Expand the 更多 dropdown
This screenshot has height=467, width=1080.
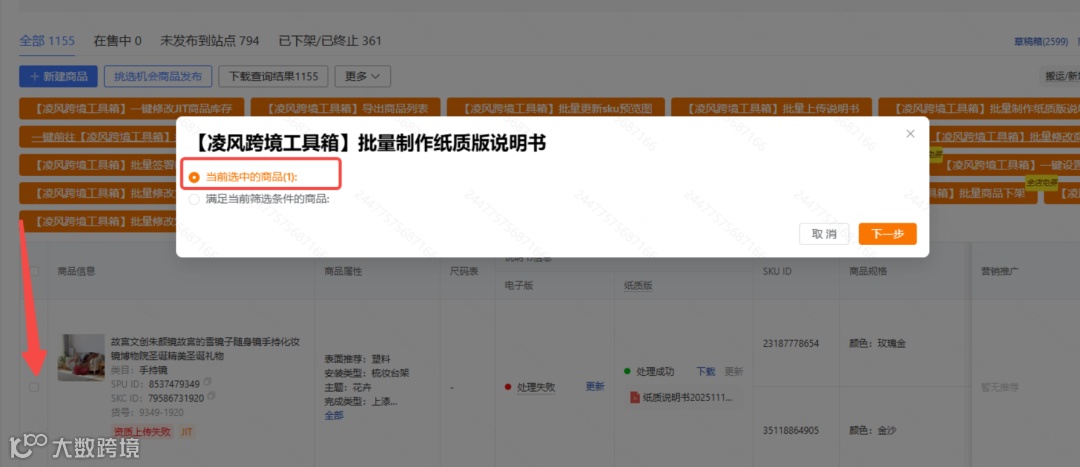pyautogui.click(x=362, y=76)
